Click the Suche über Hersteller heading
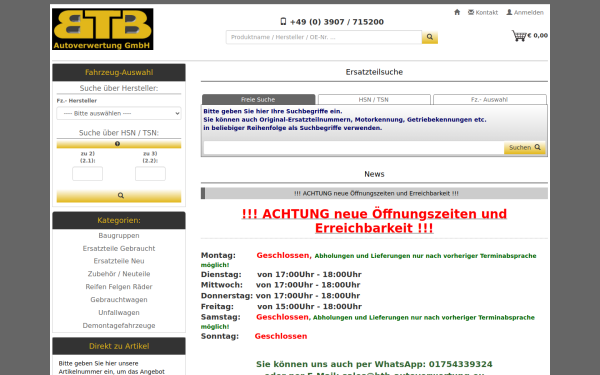 (119, 88)
